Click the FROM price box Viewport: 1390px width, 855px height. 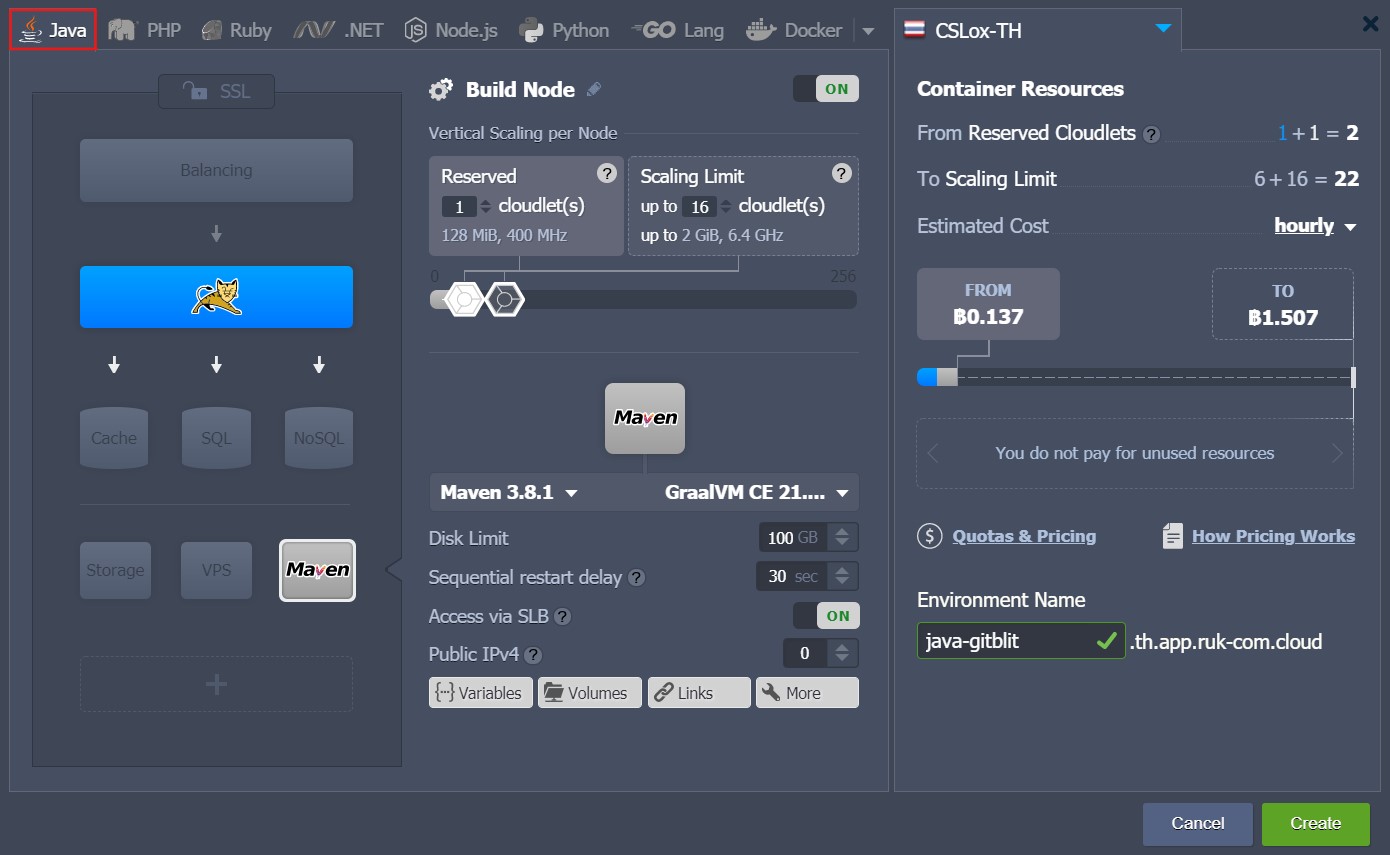[x=988, y=304]
